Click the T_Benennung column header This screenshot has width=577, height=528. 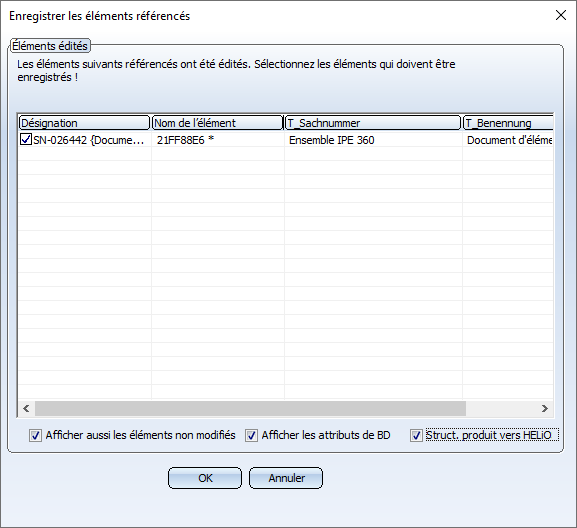(508, 123)
